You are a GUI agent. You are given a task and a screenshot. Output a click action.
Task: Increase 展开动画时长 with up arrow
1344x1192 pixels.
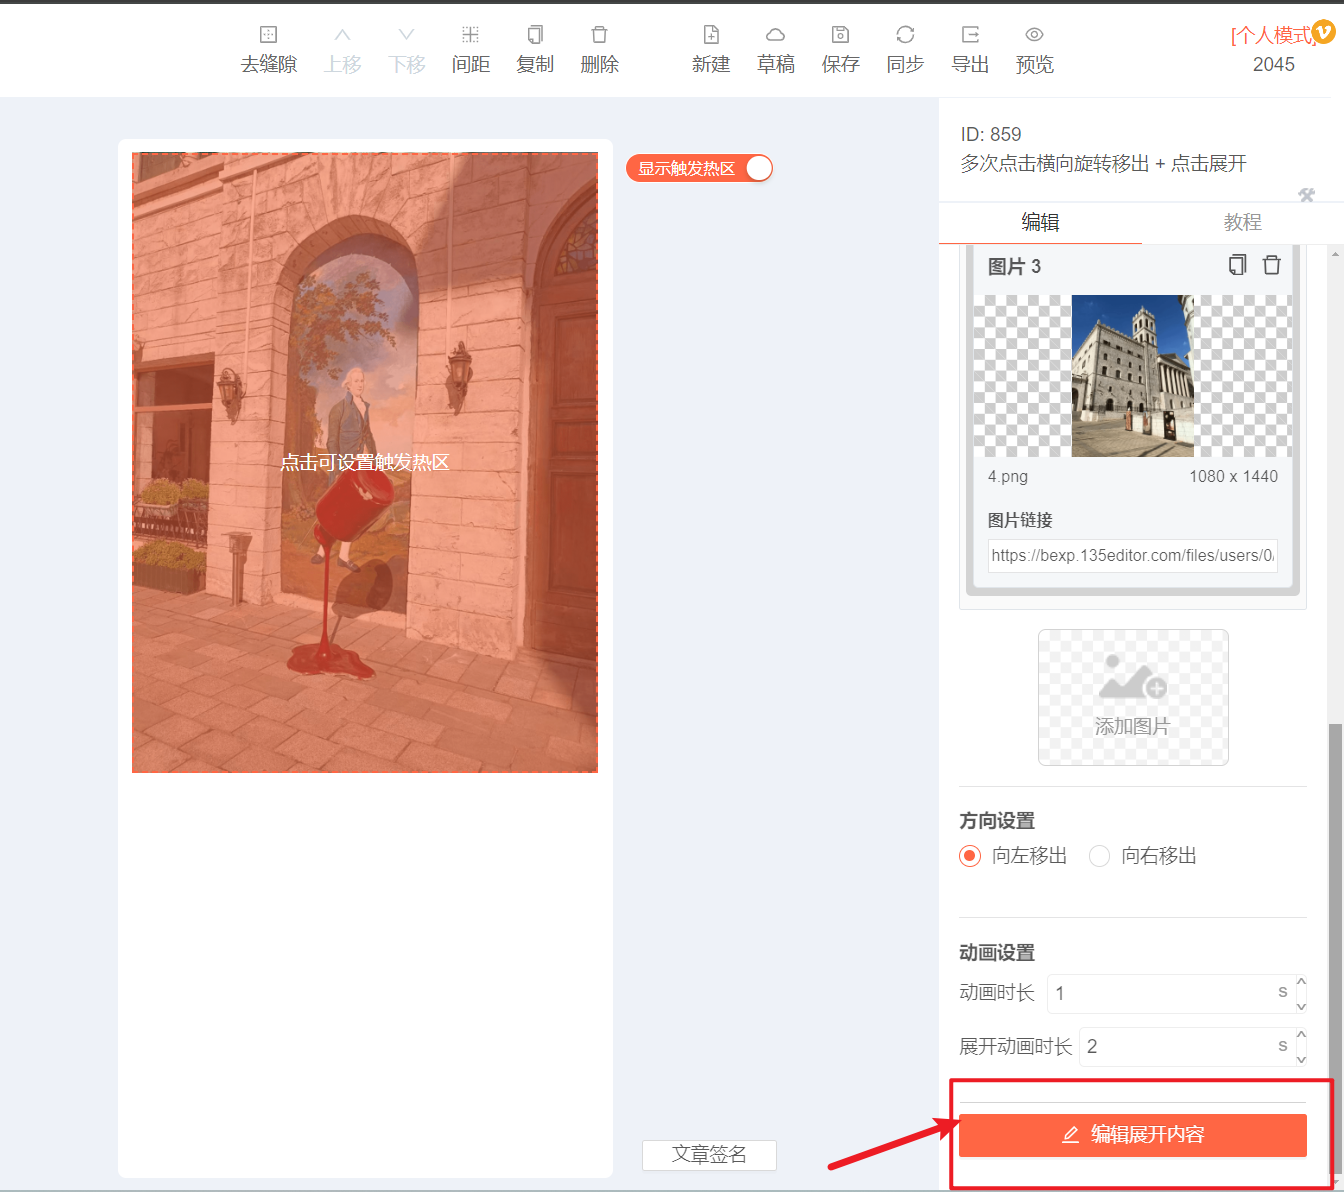point(1301,1035)
